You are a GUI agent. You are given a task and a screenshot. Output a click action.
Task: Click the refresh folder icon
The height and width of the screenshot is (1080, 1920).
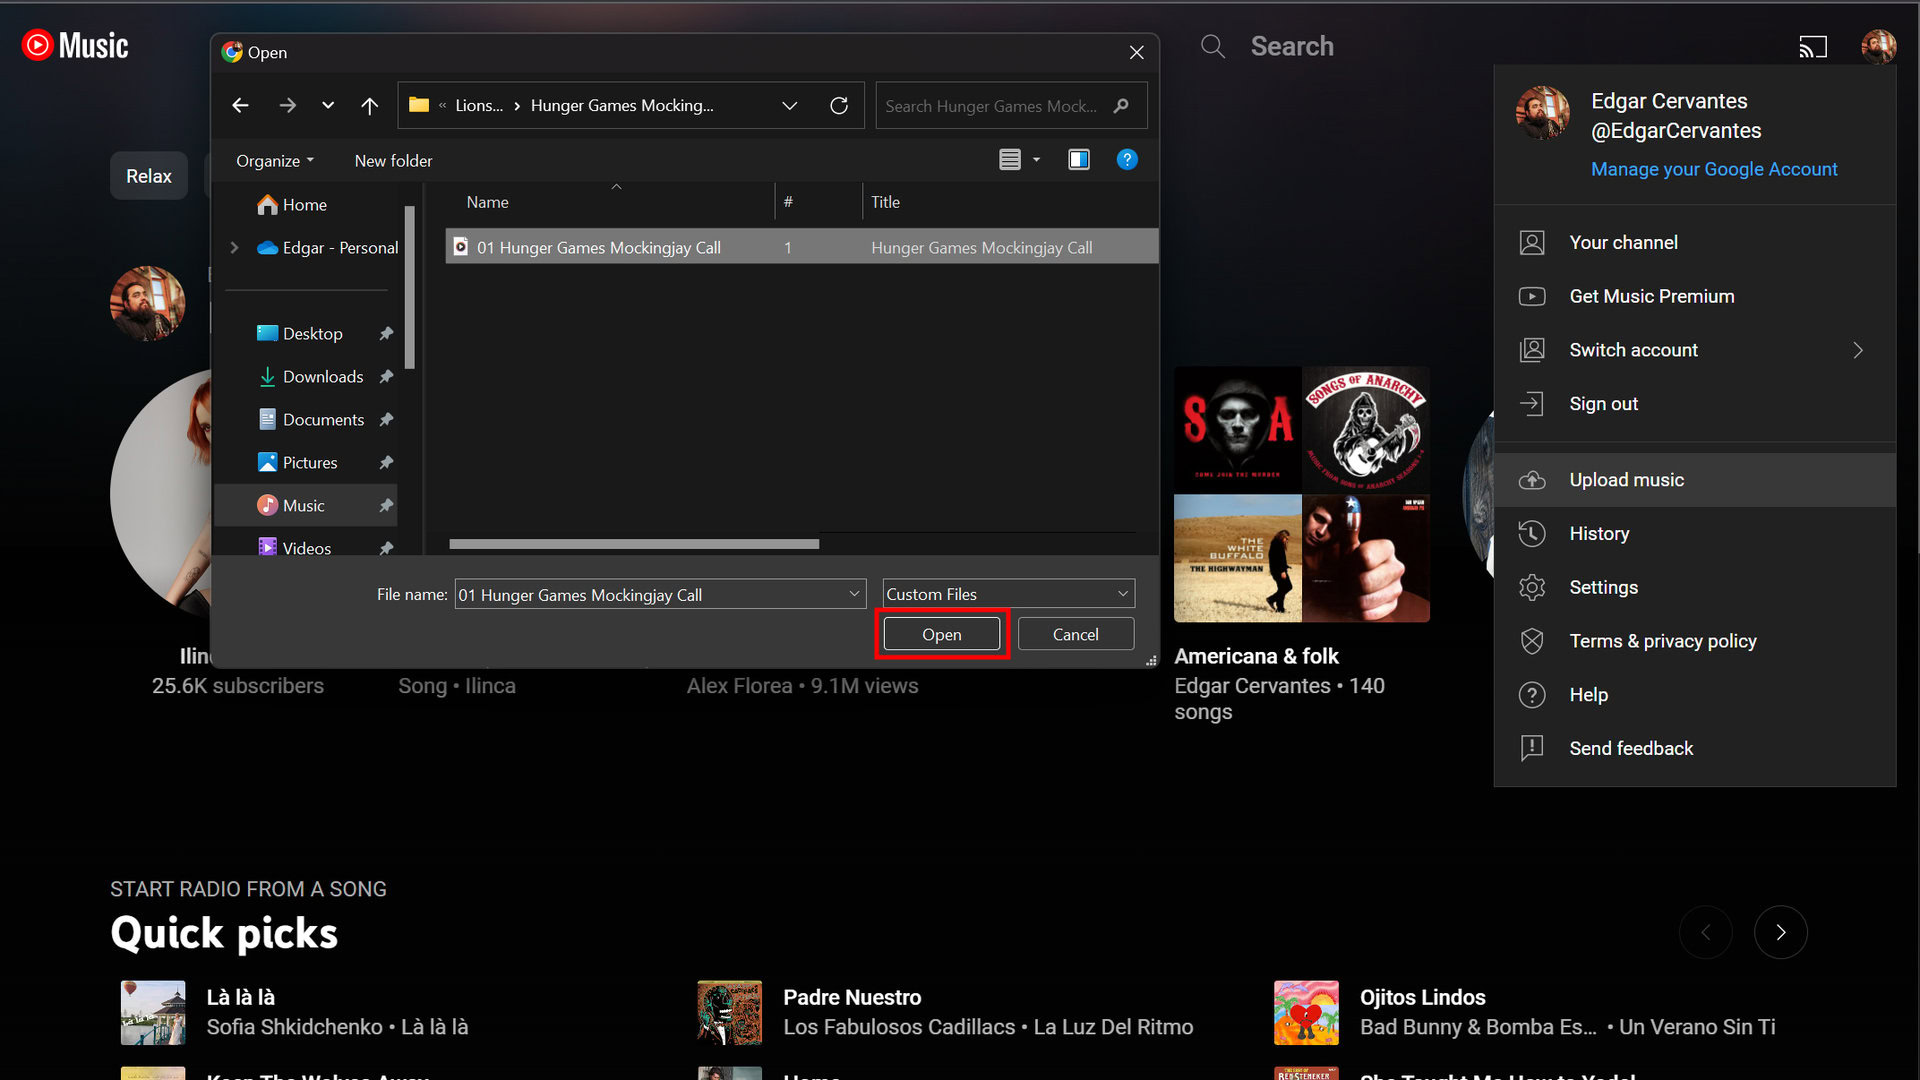839,105
